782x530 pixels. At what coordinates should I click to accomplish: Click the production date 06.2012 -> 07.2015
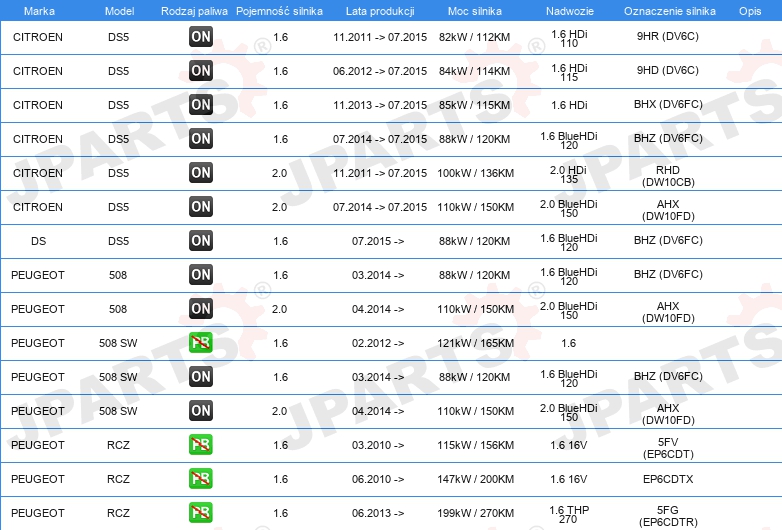pyautogui.click(x=380, y=71)
